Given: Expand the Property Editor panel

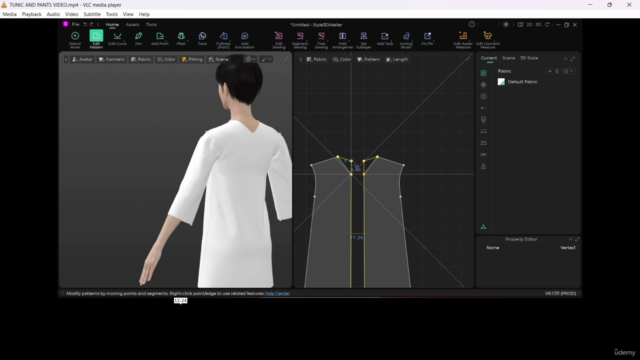Looking at the screenshot, I should tap(577, 239).
